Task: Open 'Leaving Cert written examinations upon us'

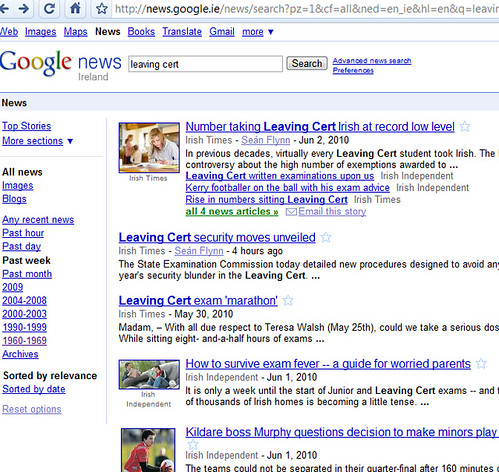Action: click(x=280, y=176)
